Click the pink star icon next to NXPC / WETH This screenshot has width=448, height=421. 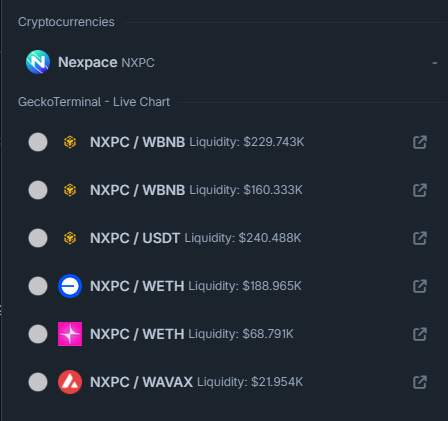pyautogui.click(x=70, y=334)
